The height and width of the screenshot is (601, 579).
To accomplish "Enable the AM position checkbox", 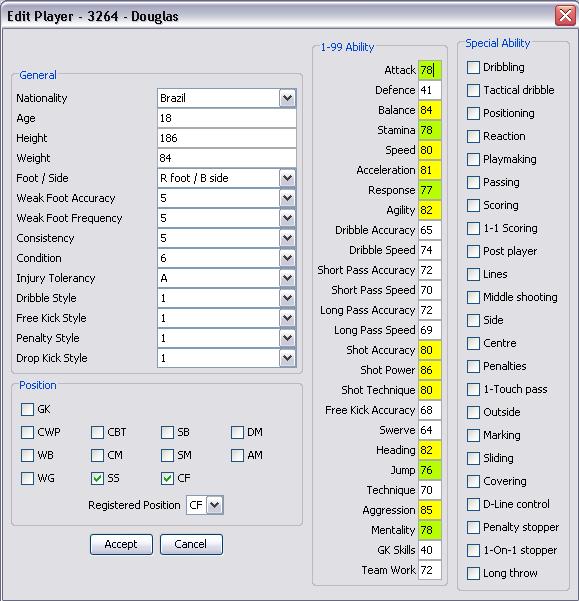I will pyautogui.click(x=238, y=455).
